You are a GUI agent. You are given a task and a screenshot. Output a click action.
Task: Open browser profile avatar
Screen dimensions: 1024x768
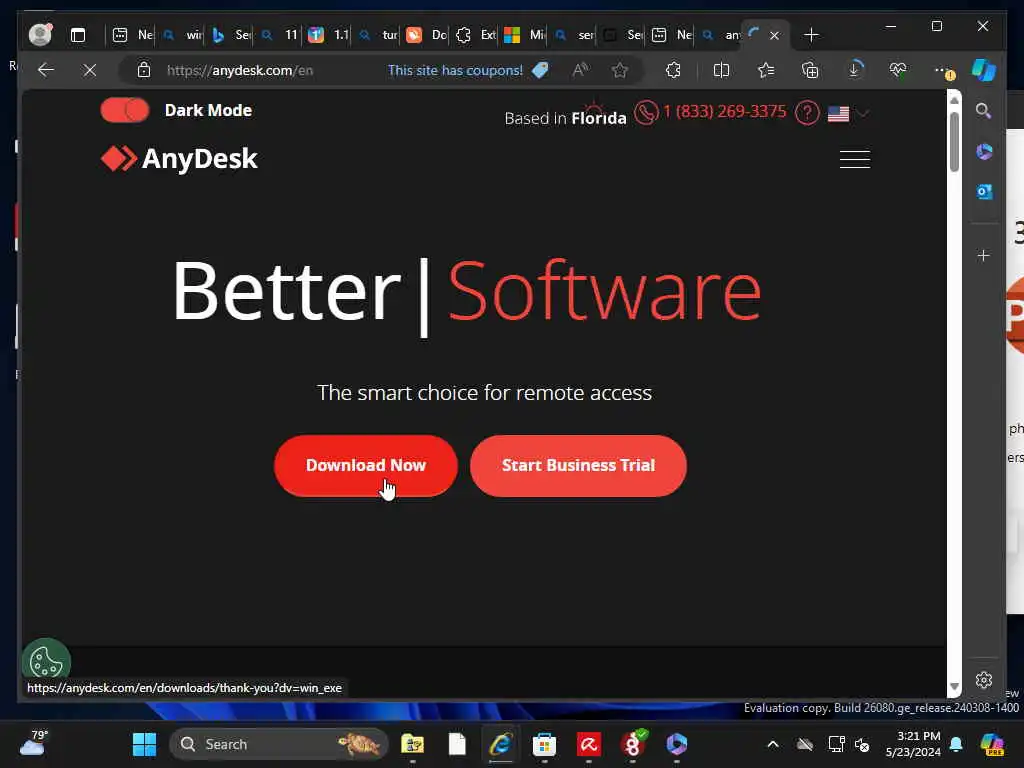tap(40, 34)
